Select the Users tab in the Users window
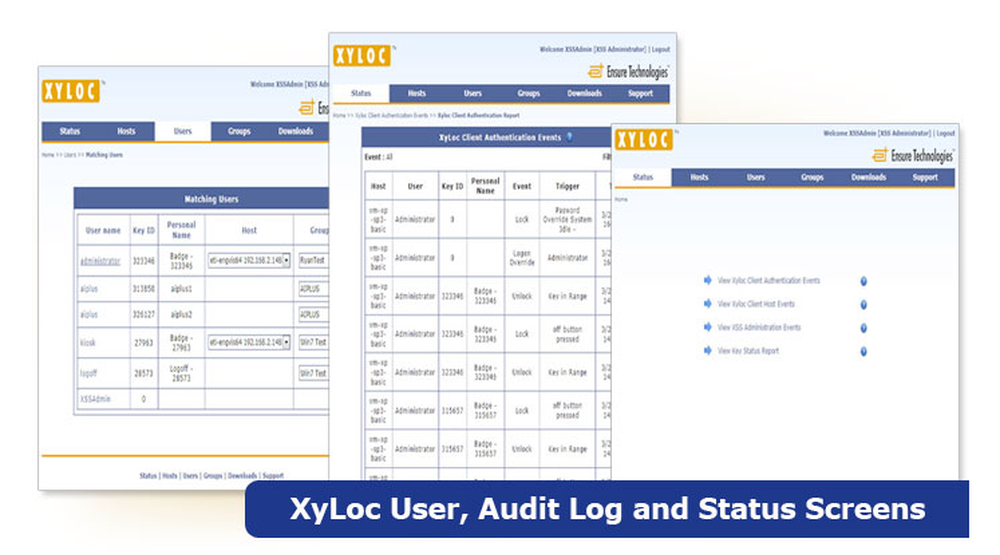Viewport: 1000px width, 555px height. [x=182, y=131]
